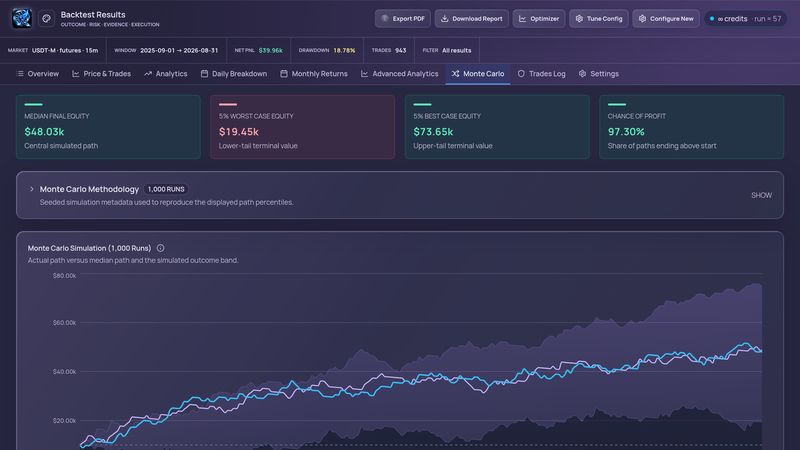This screenshot has width=800, height=450.
Task: Click the $48.03k value
Action: pyautogui.click(x=44, y=132)
